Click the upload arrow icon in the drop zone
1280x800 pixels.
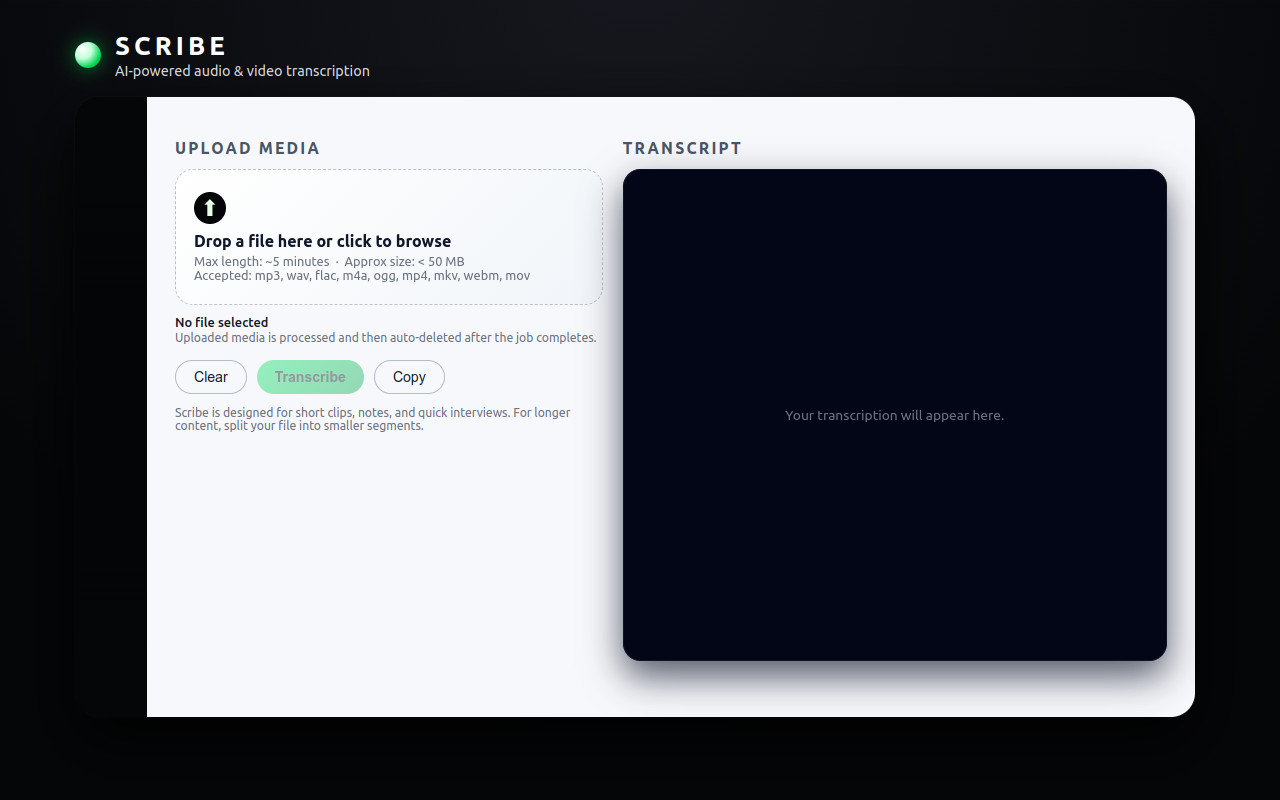(210, 208)
